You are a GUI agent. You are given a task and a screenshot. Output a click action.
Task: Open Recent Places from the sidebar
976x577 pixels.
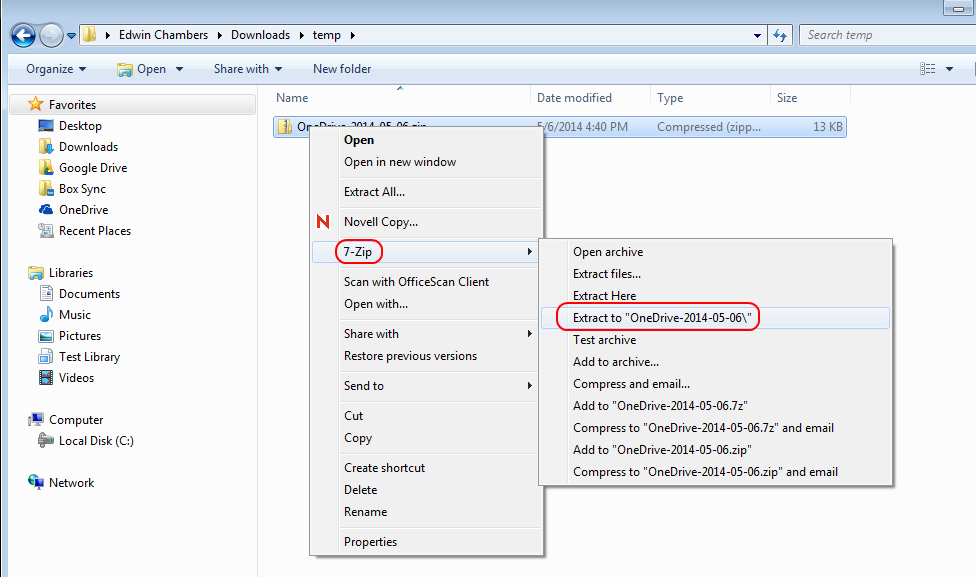pyautogui.click(x=95, y=230)
